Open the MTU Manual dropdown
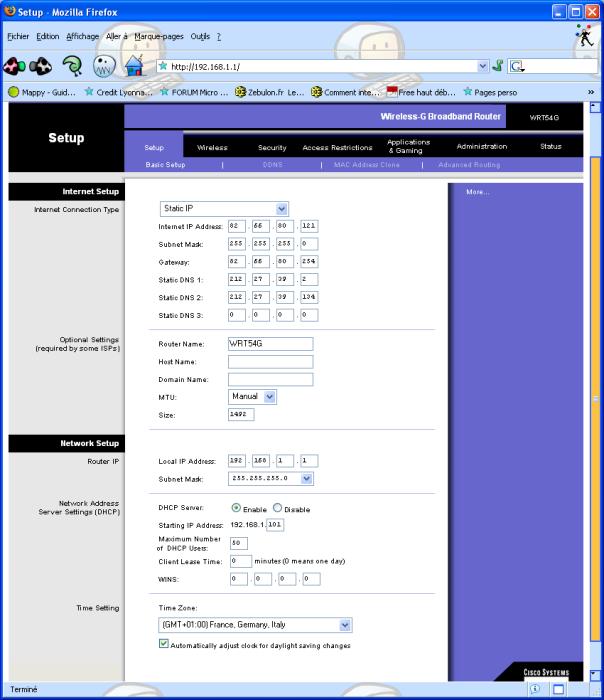 pos(252,396)
